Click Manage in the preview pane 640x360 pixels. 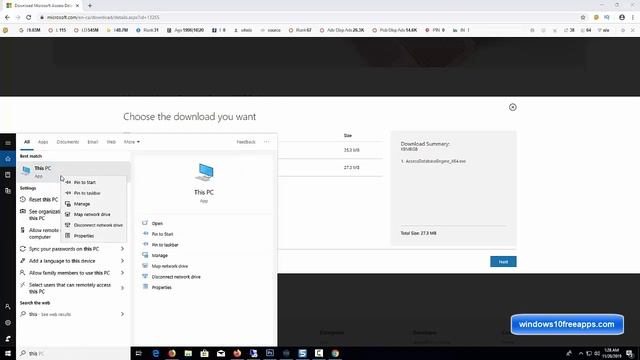(160, 255)
